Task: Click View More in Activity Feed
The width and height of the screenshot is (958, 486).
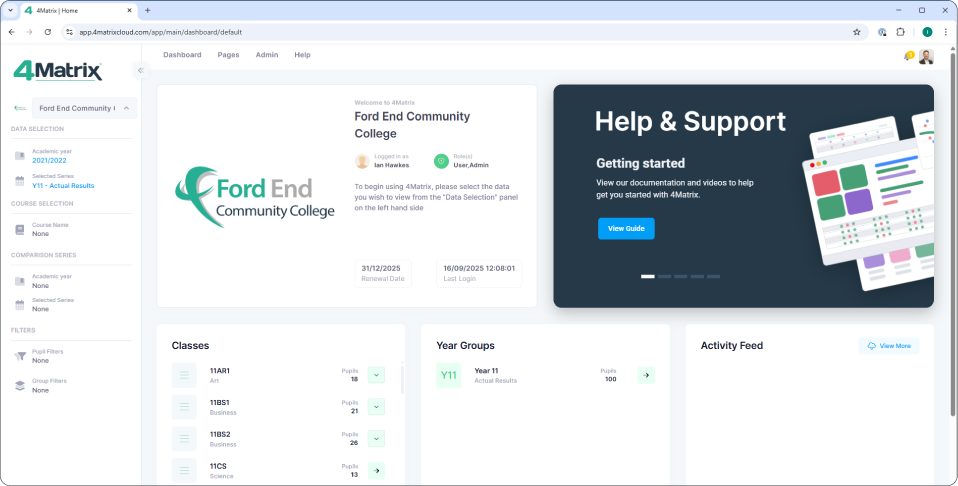Action: coord(889,345)
